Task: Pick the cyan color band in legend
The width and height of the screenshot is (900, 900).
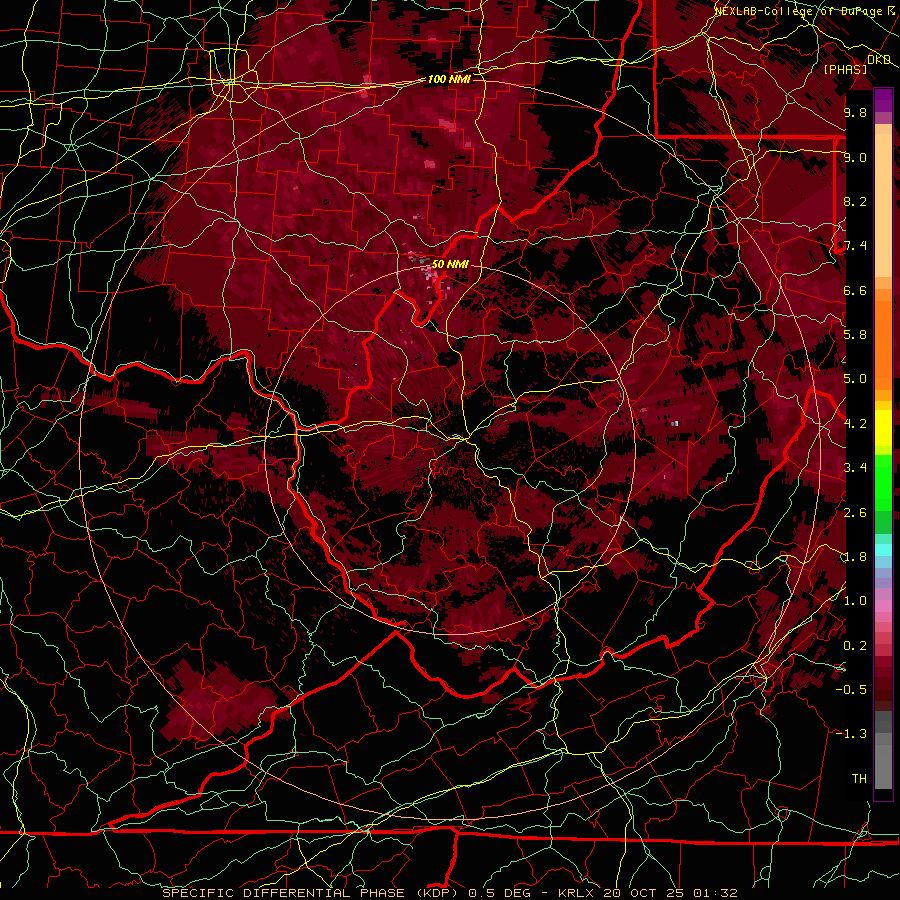Action: (x=883, y=550)
